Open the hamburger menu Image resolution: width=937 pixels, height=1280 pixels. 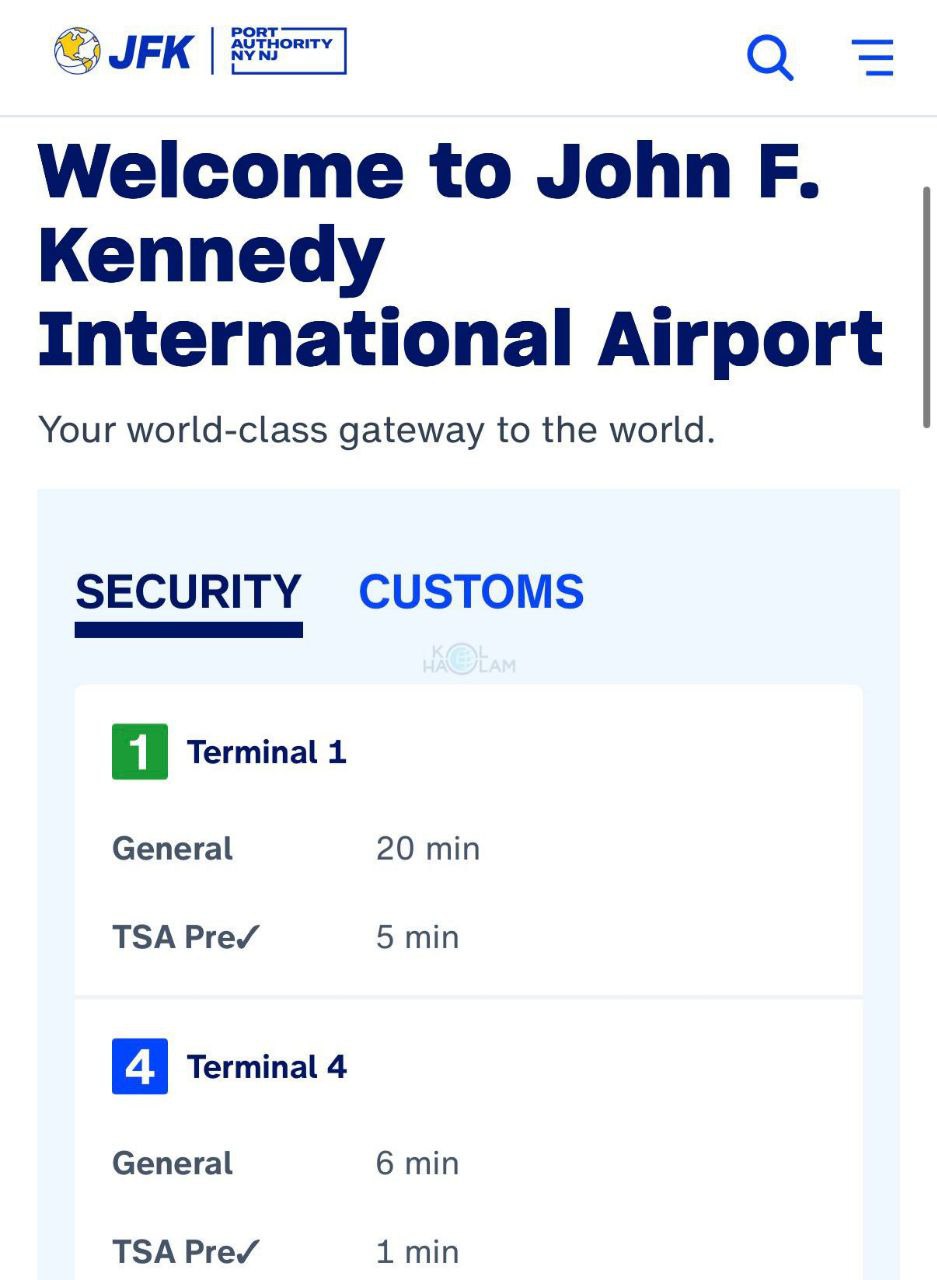click(872, 57)
